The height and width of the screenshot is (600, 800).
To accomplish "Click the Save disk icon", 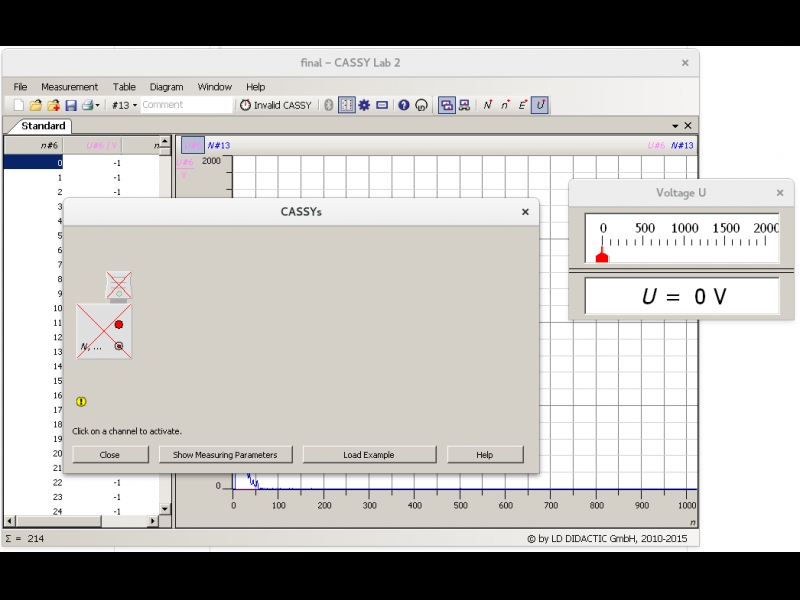I will pos(70,105).
